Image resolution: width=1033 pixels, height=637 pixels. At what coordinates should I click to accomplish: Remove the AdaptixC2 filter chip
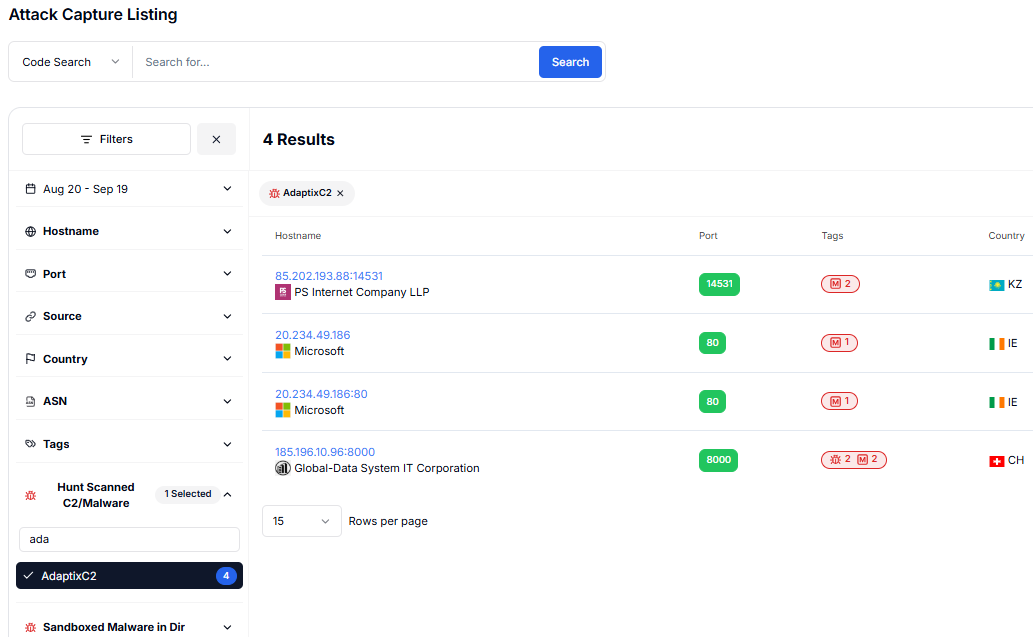point(340,193)
